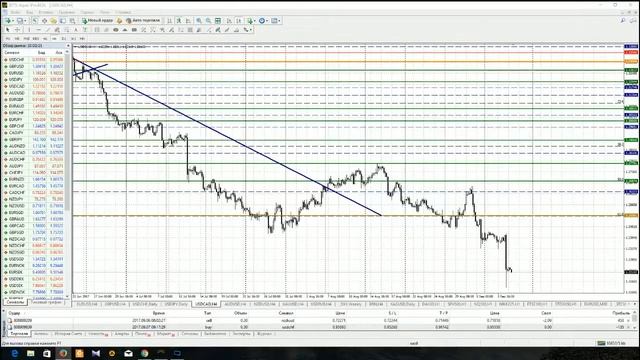Select the text label tool
The image size is (640, 360).
[85, 29]
